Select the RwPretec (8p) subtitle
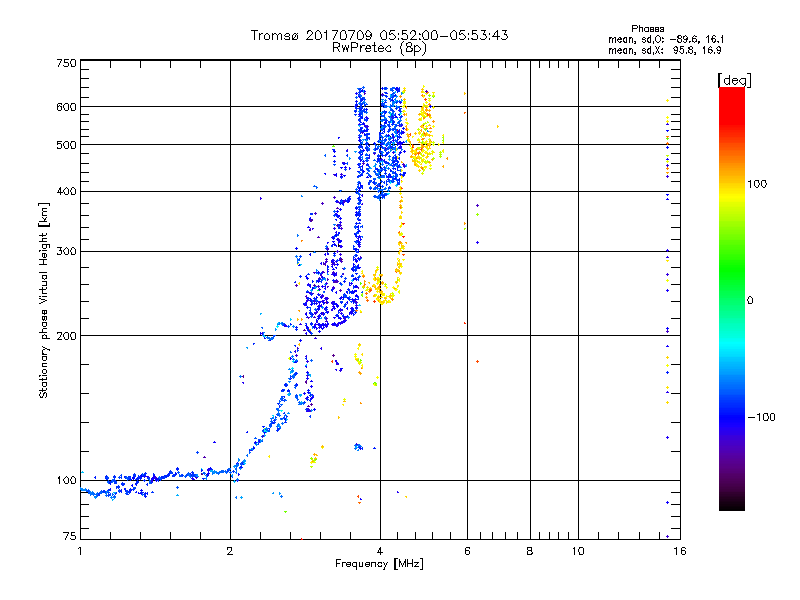Image resolution: width=800 pixels, height=600 pixels. [379, 47]
